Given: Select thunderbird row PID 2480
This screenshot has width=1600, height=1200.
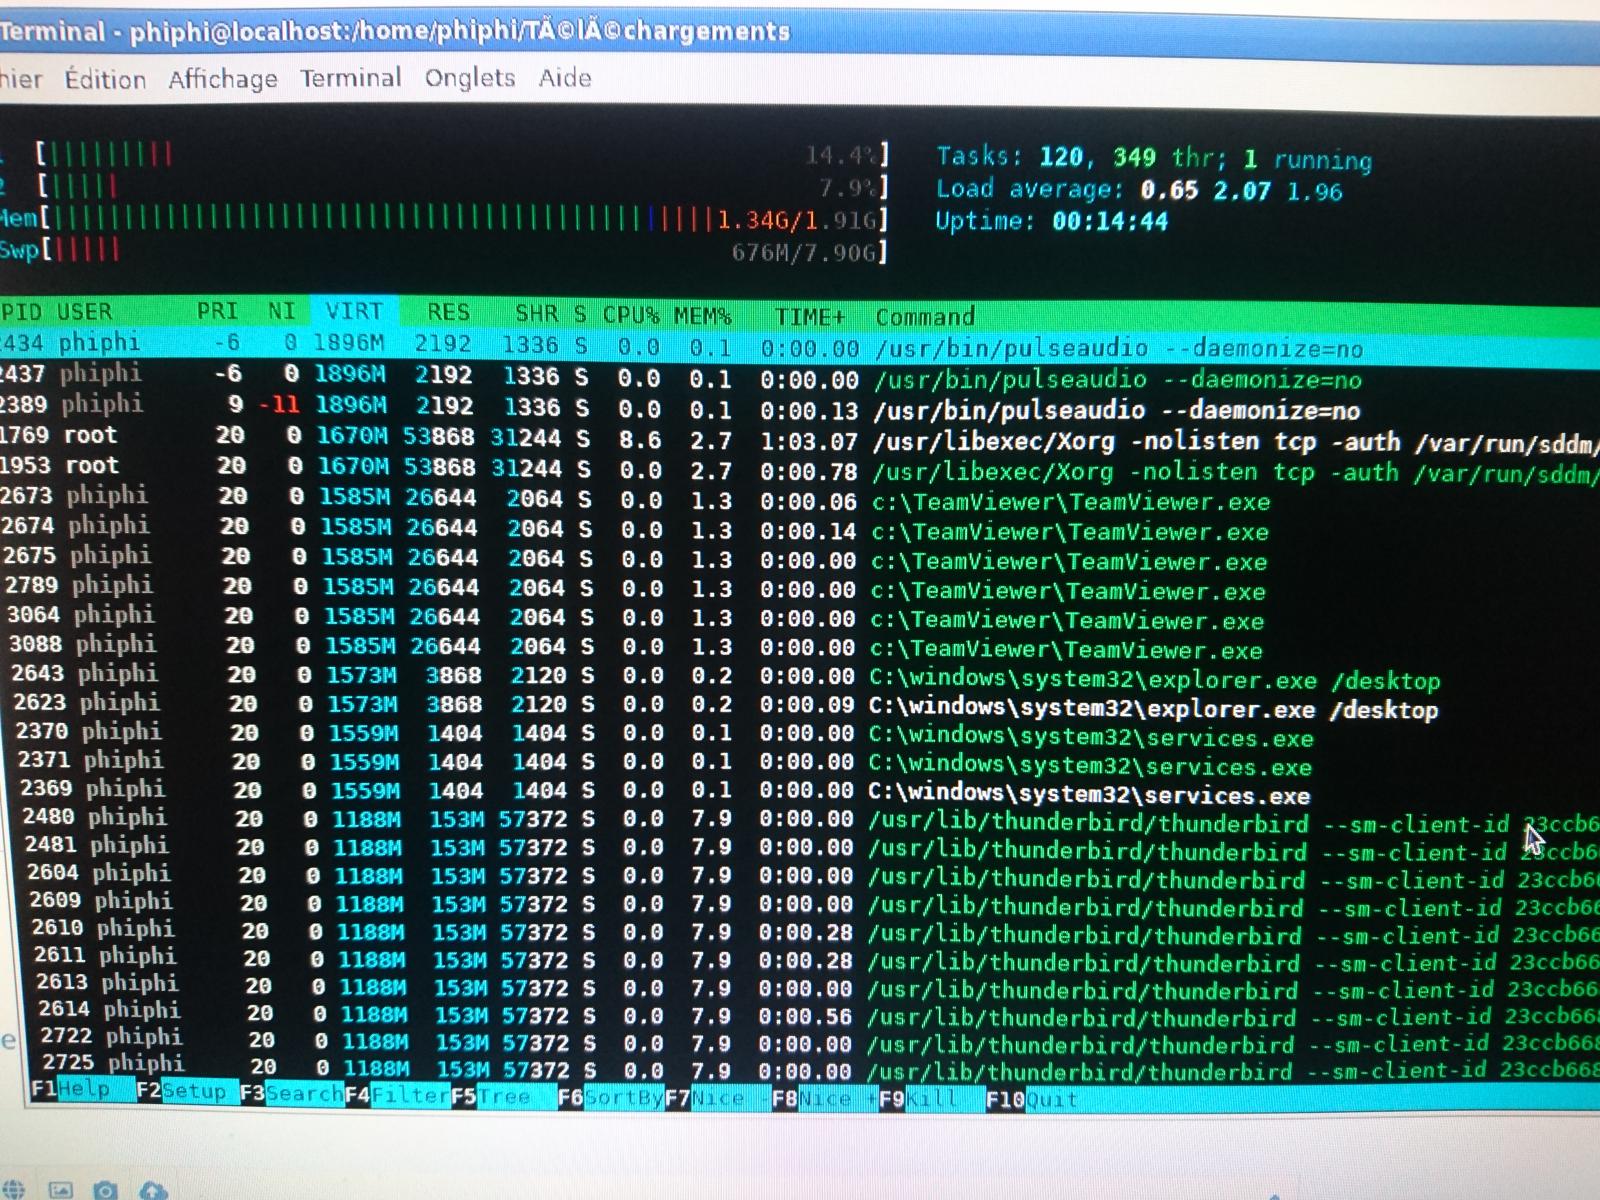Looking at the screenshot, I should point(800,820).
